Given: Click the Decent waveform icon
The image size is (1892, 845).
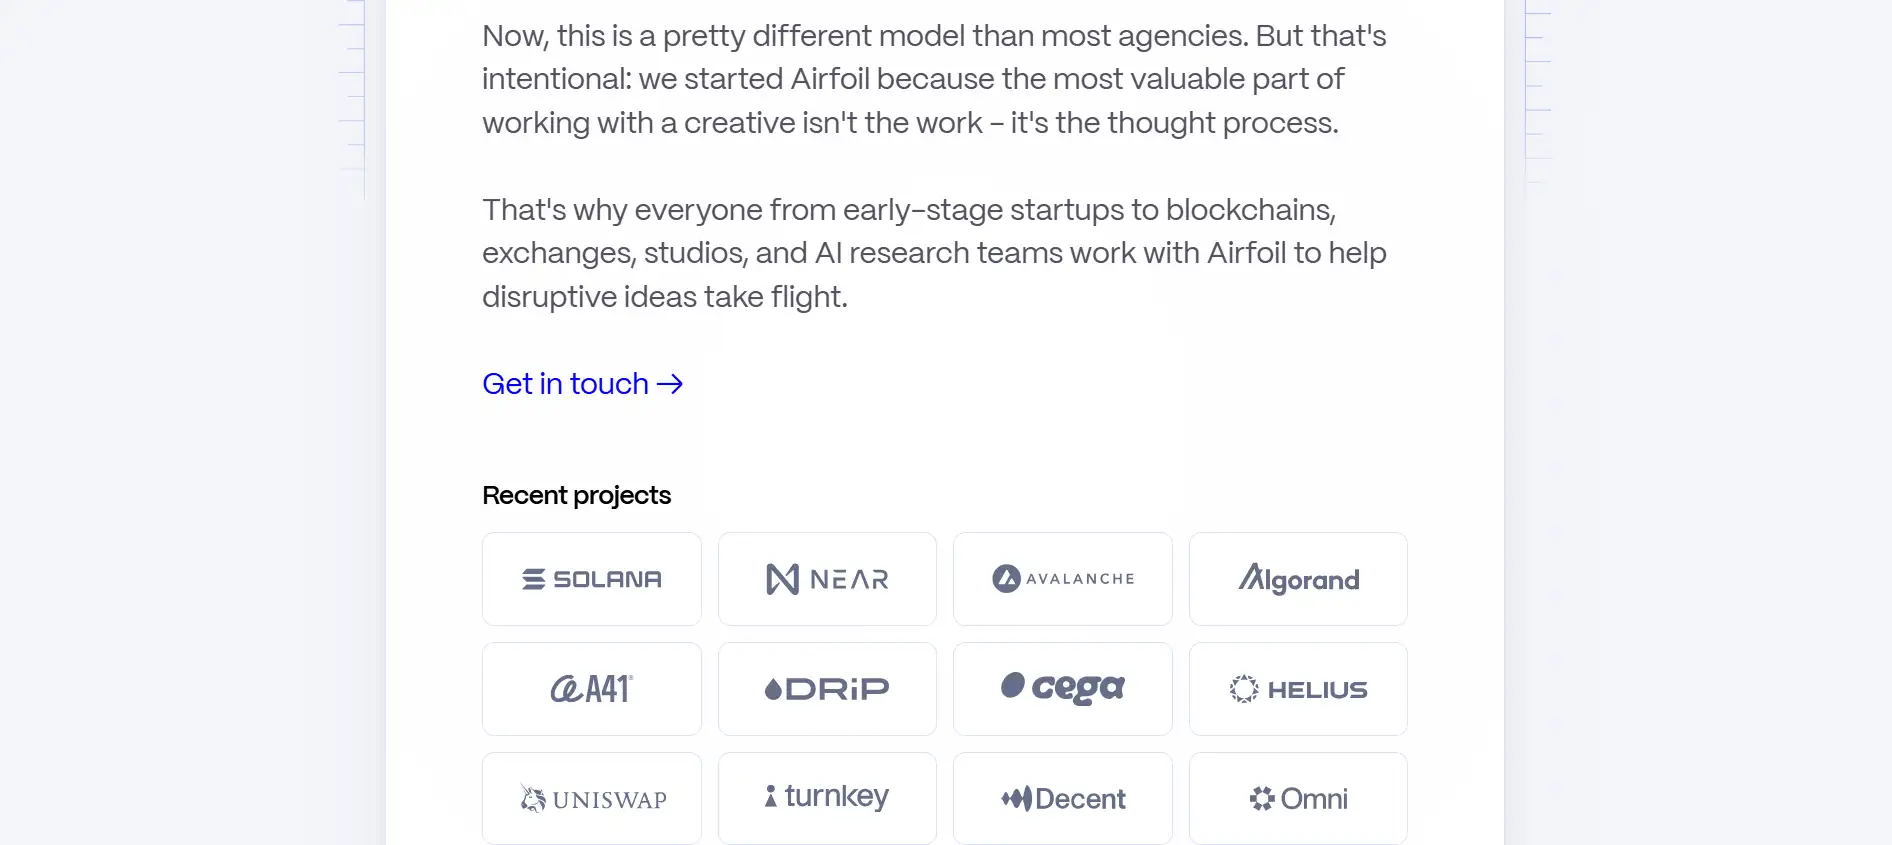Looking at the screenshot, I should point(1016,798).
